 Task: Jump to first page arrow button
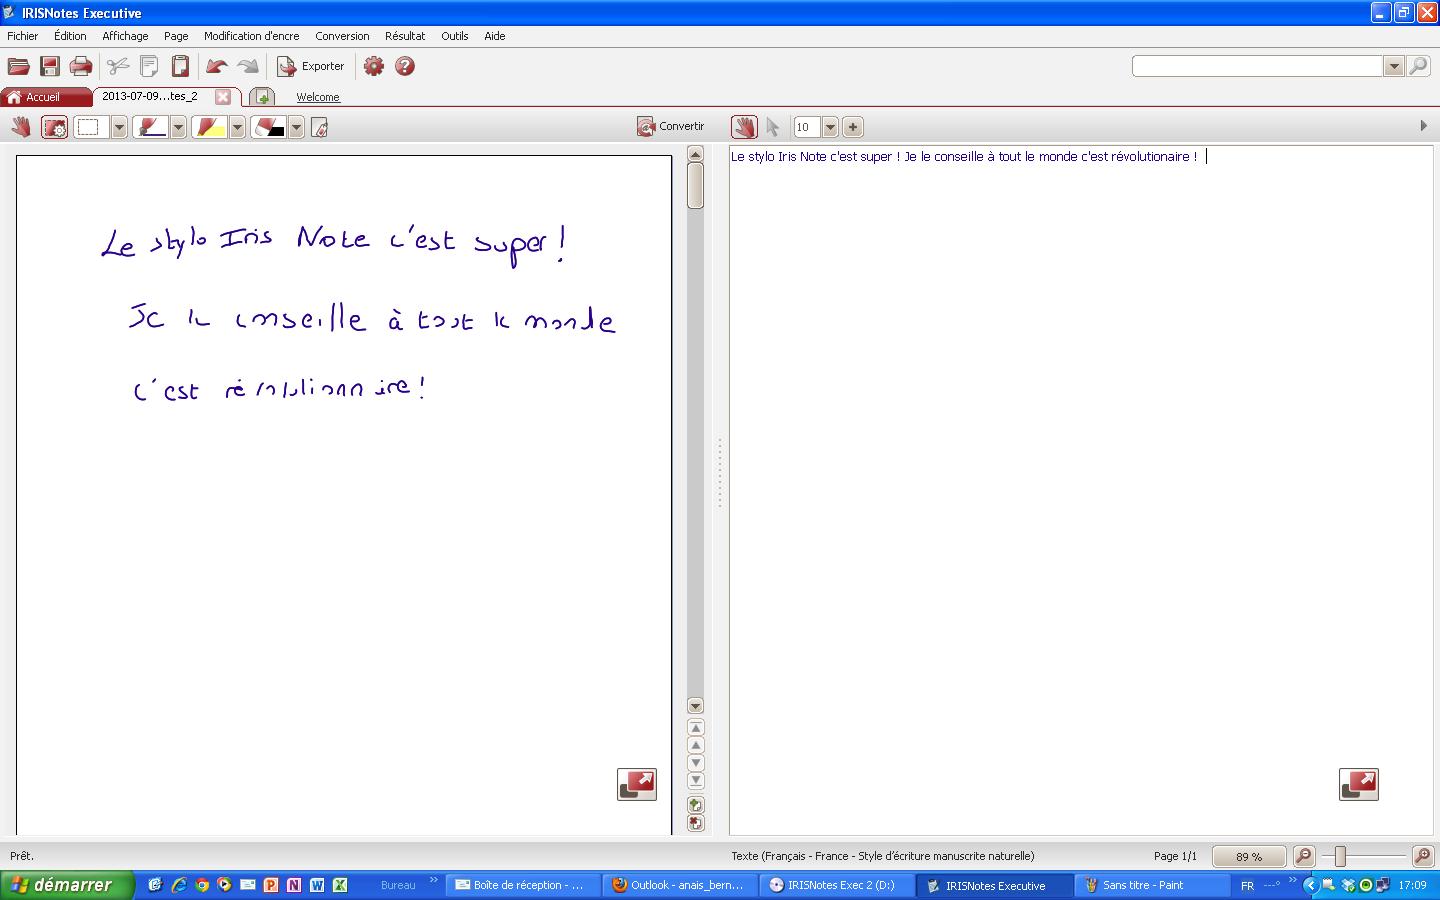click(696, 728)
